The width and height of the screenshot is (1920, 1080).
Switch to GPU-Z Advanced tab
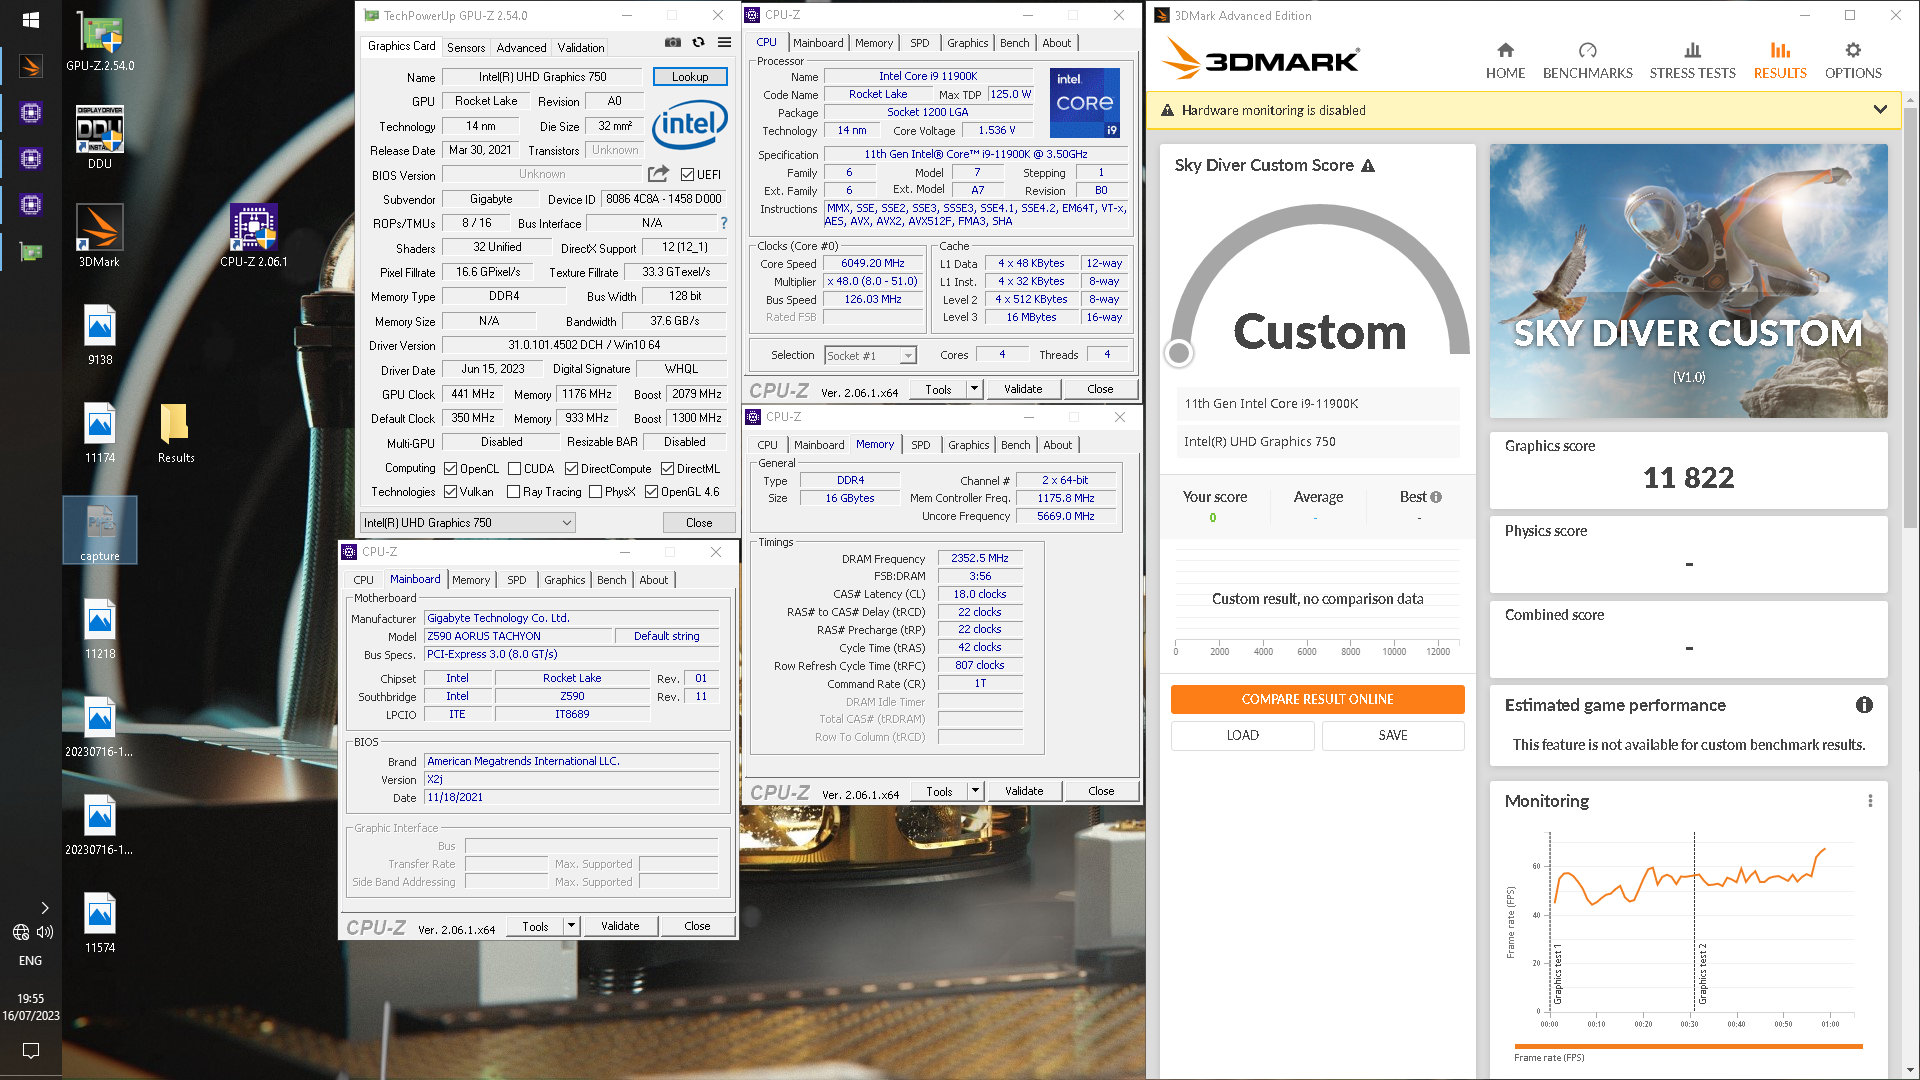click(521, 47)
